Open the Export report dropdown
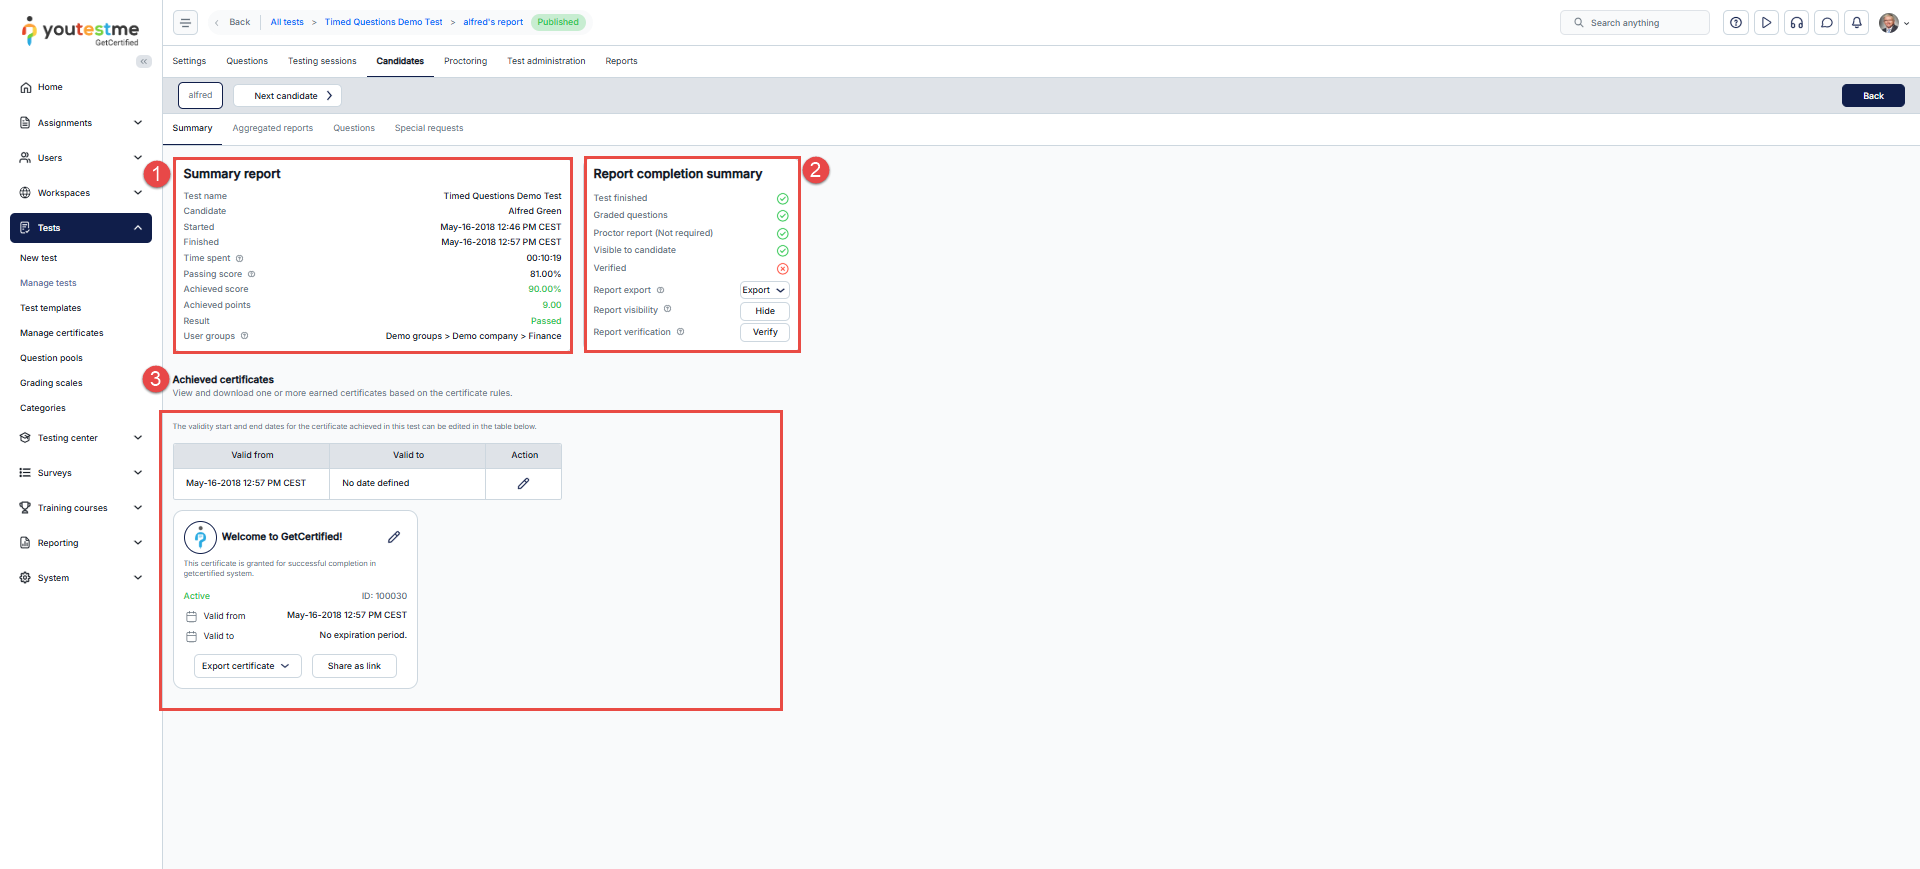 coord(764,290)
